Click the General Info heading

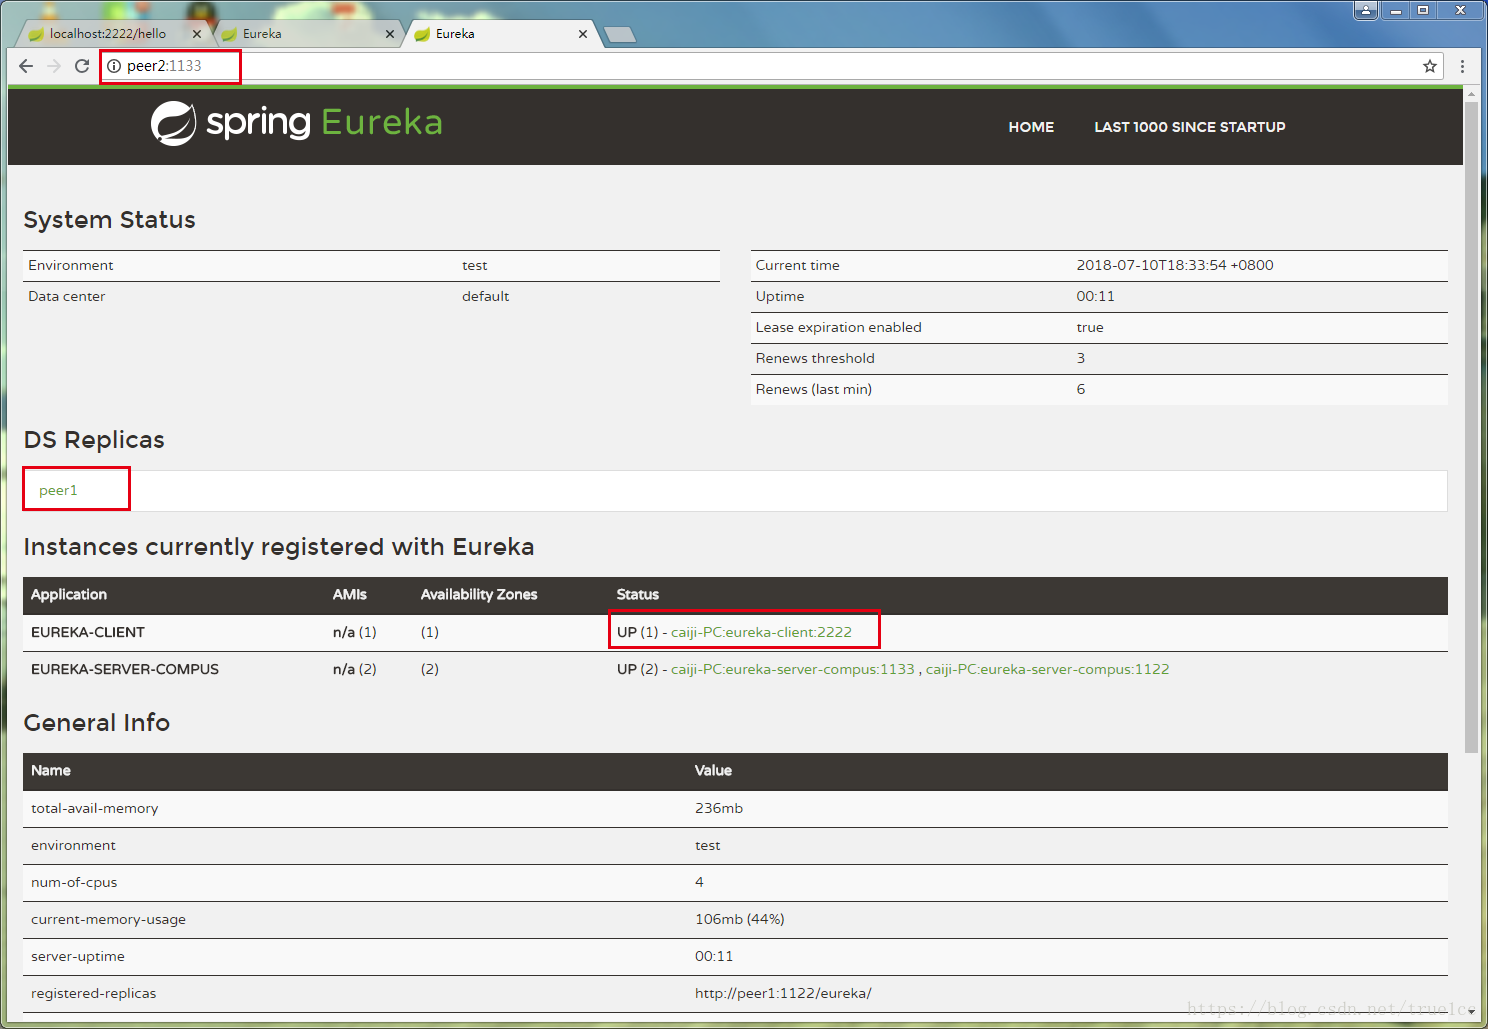[96, 723]
